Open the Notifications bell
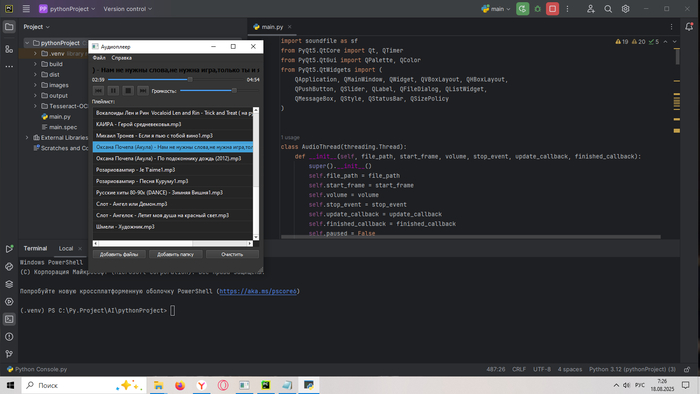 pos(689,27)
